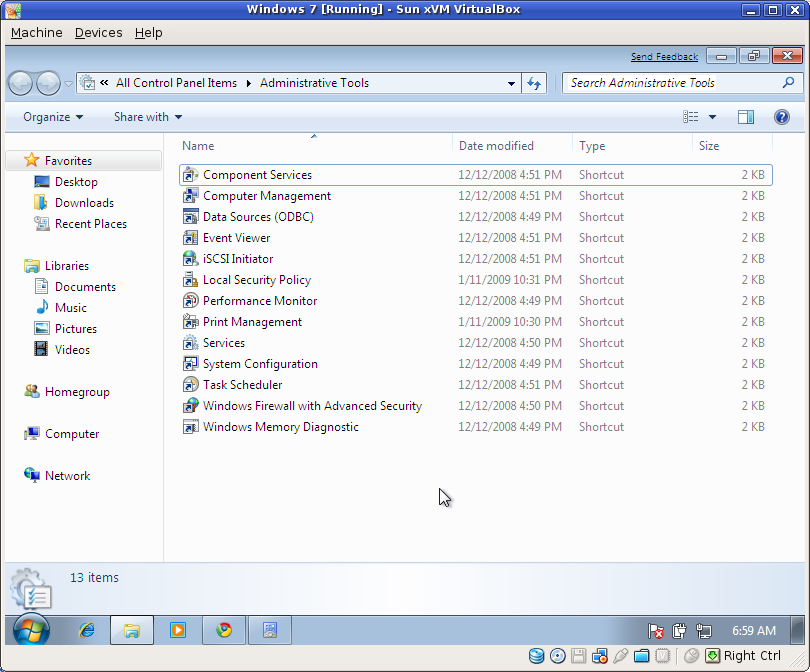Click the Help question mark icon
Viewport: 810px width, 672px height.
coord(781,117)
